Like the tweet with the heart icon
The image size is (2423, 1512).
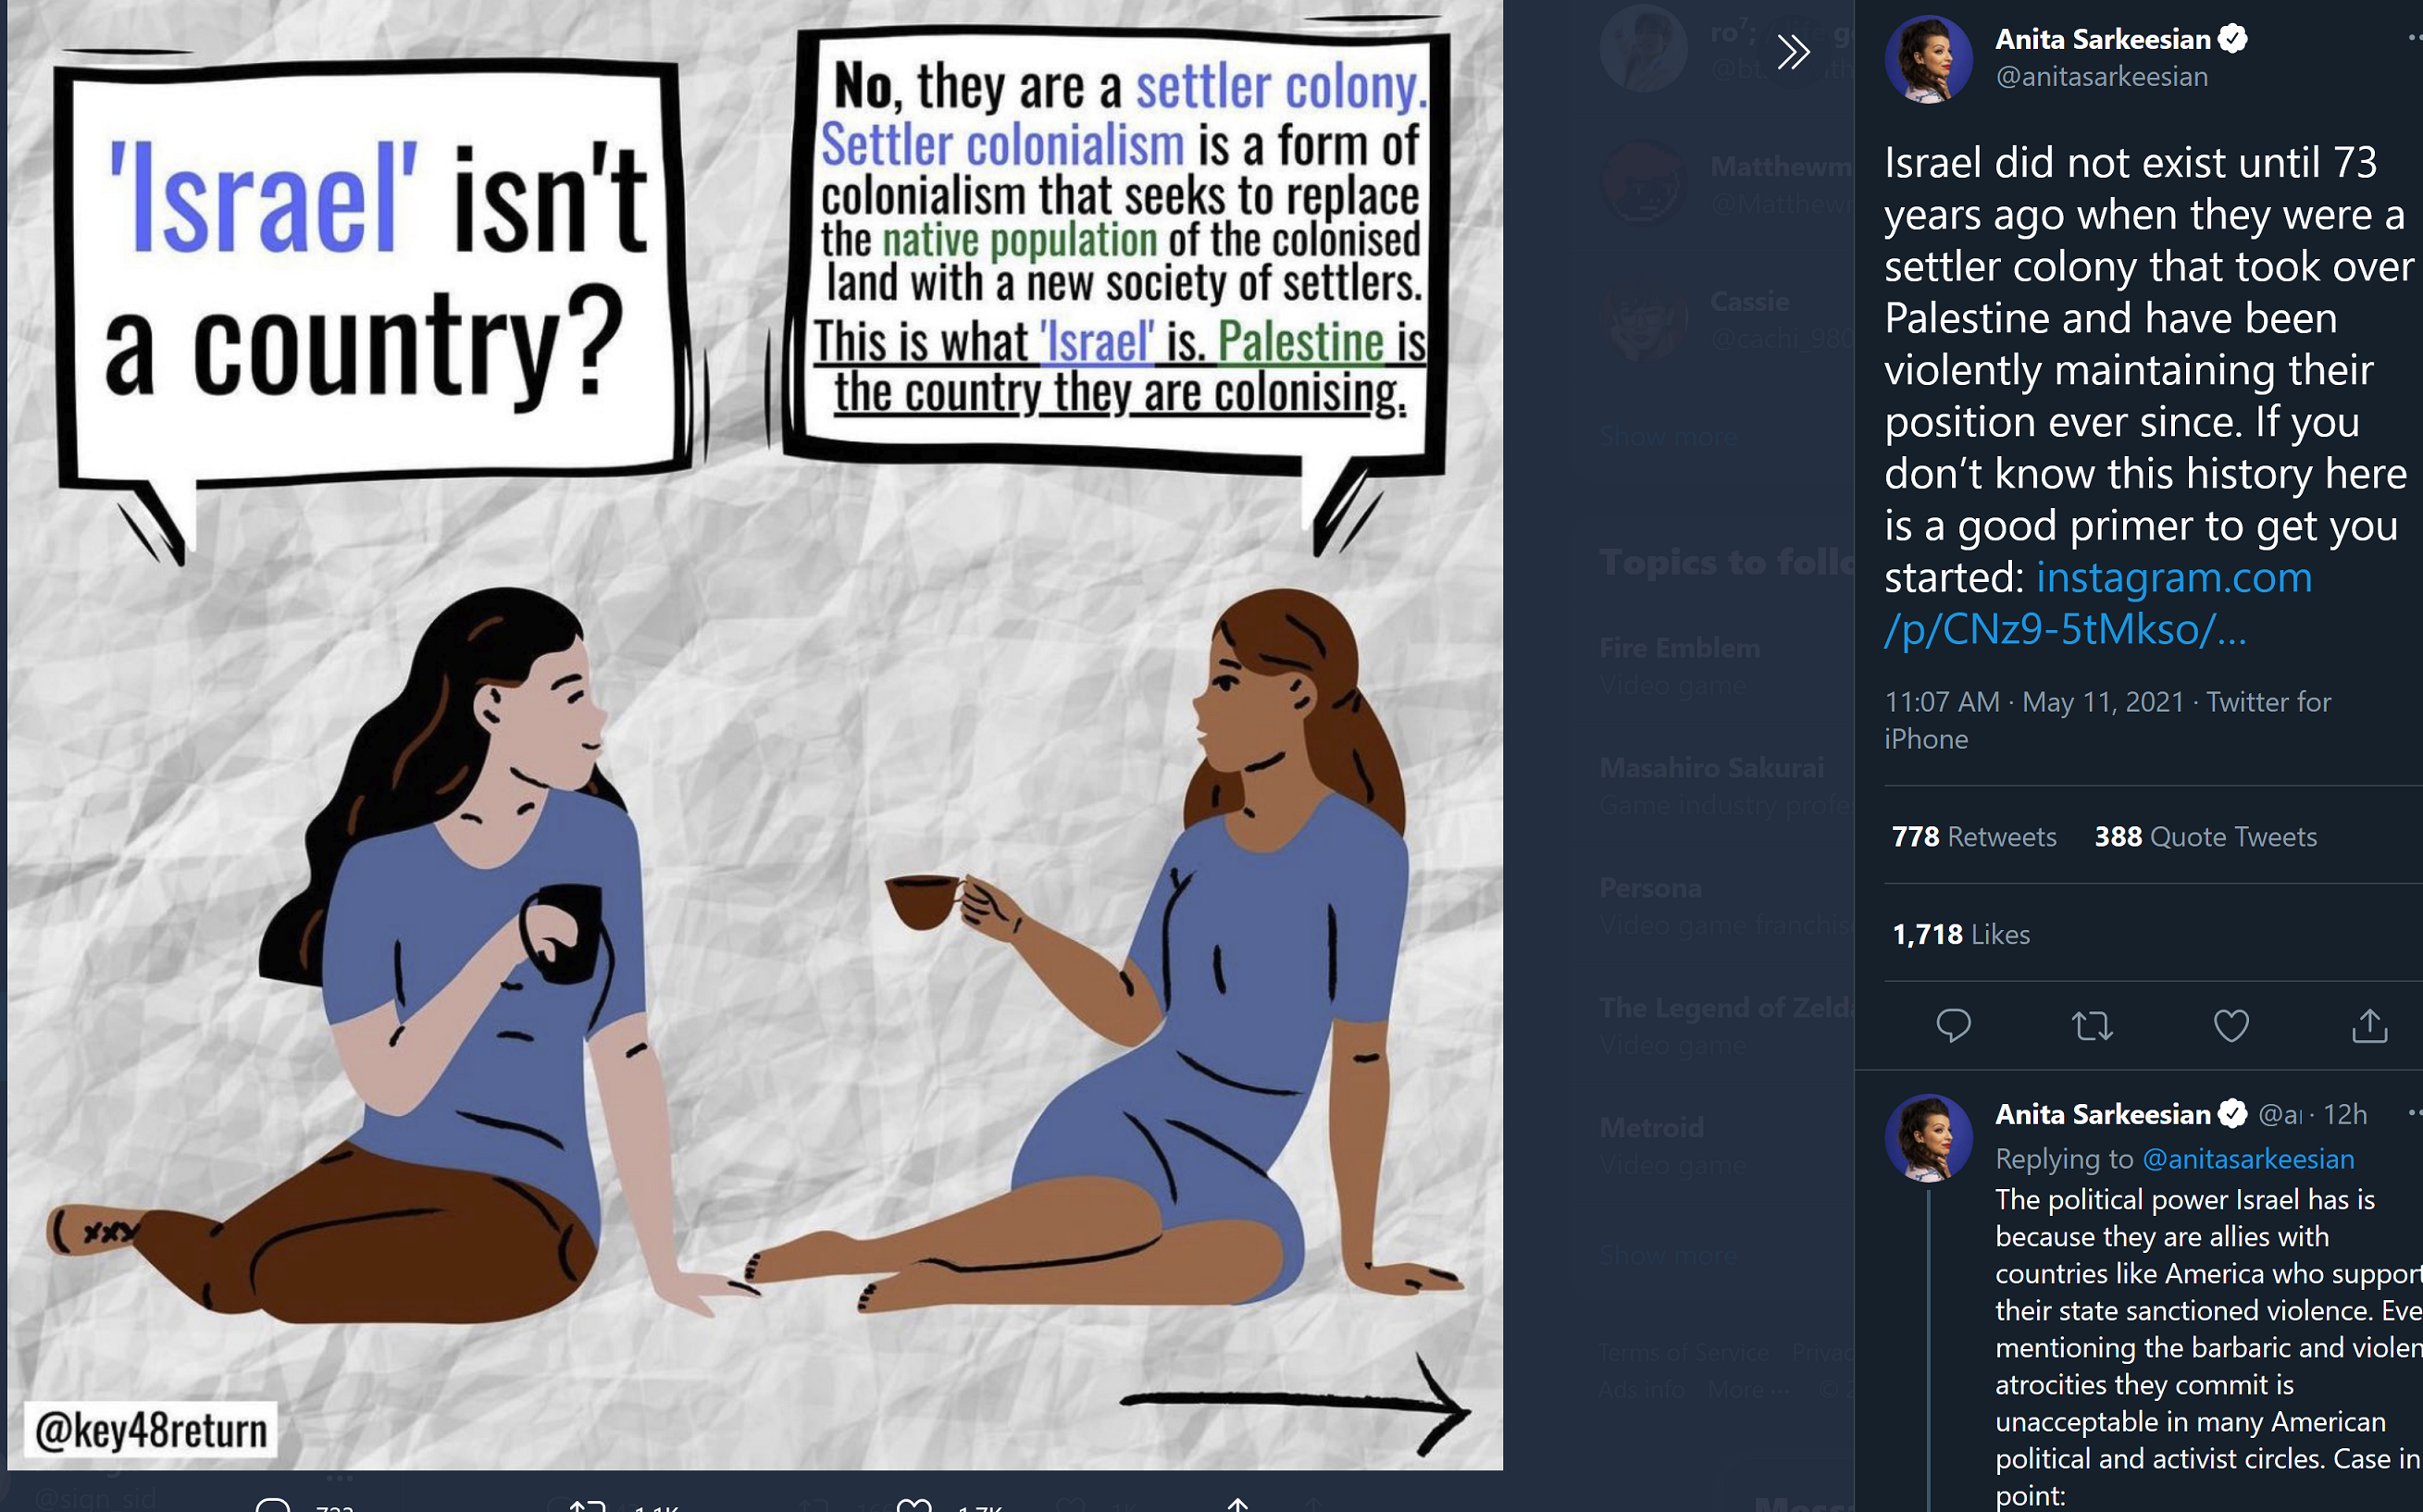tap(2231, 1026)
